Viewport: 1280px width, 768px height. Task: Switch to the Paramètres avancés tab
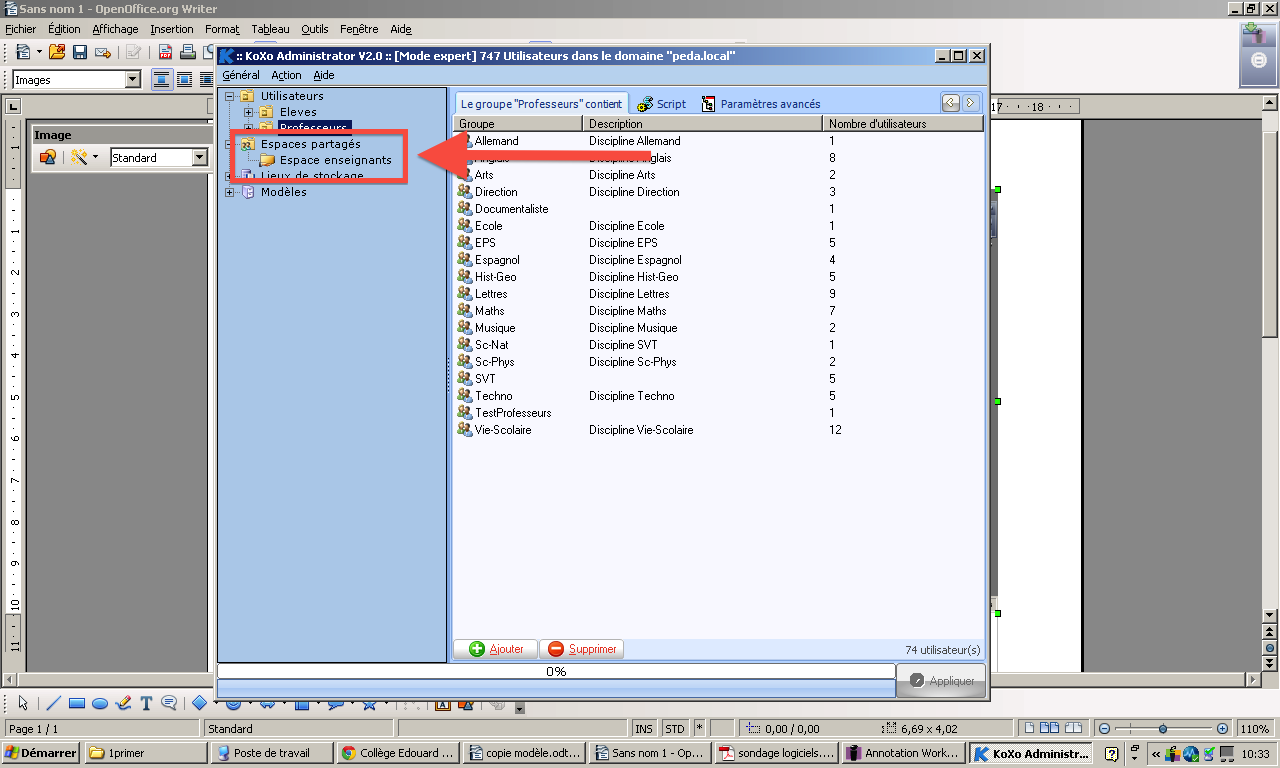click(x=760, y=103)
